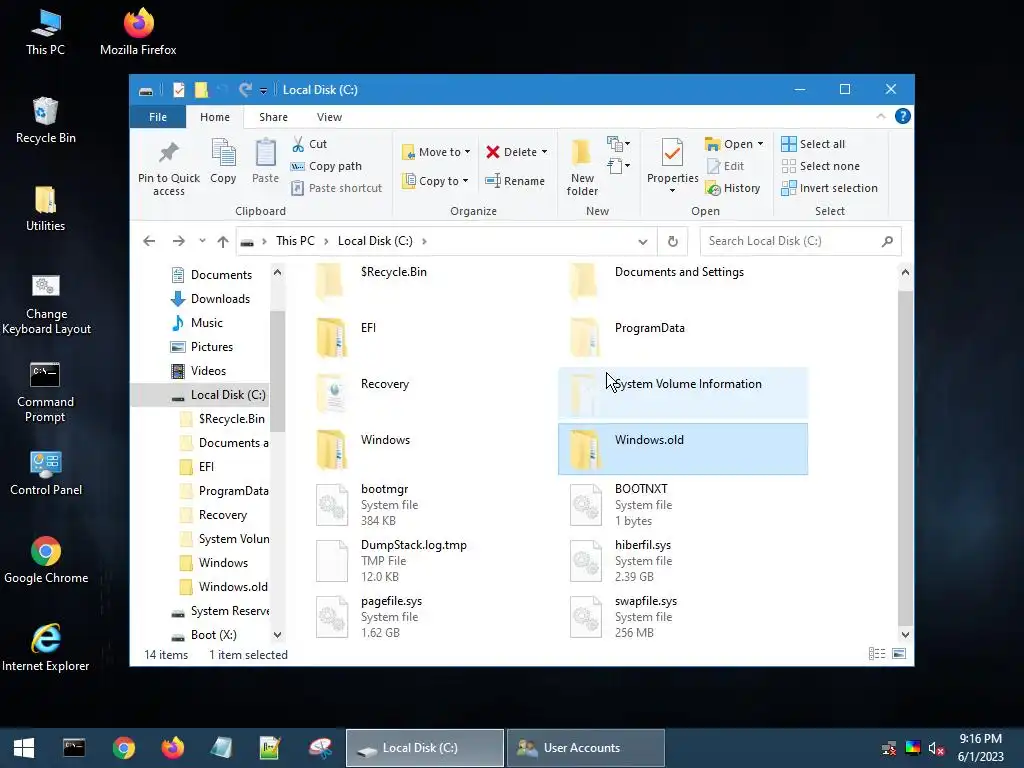Click Paste shortcut command
This screenshot has height=768, width=1024.
pyautogui.click(x=336, y=188)
